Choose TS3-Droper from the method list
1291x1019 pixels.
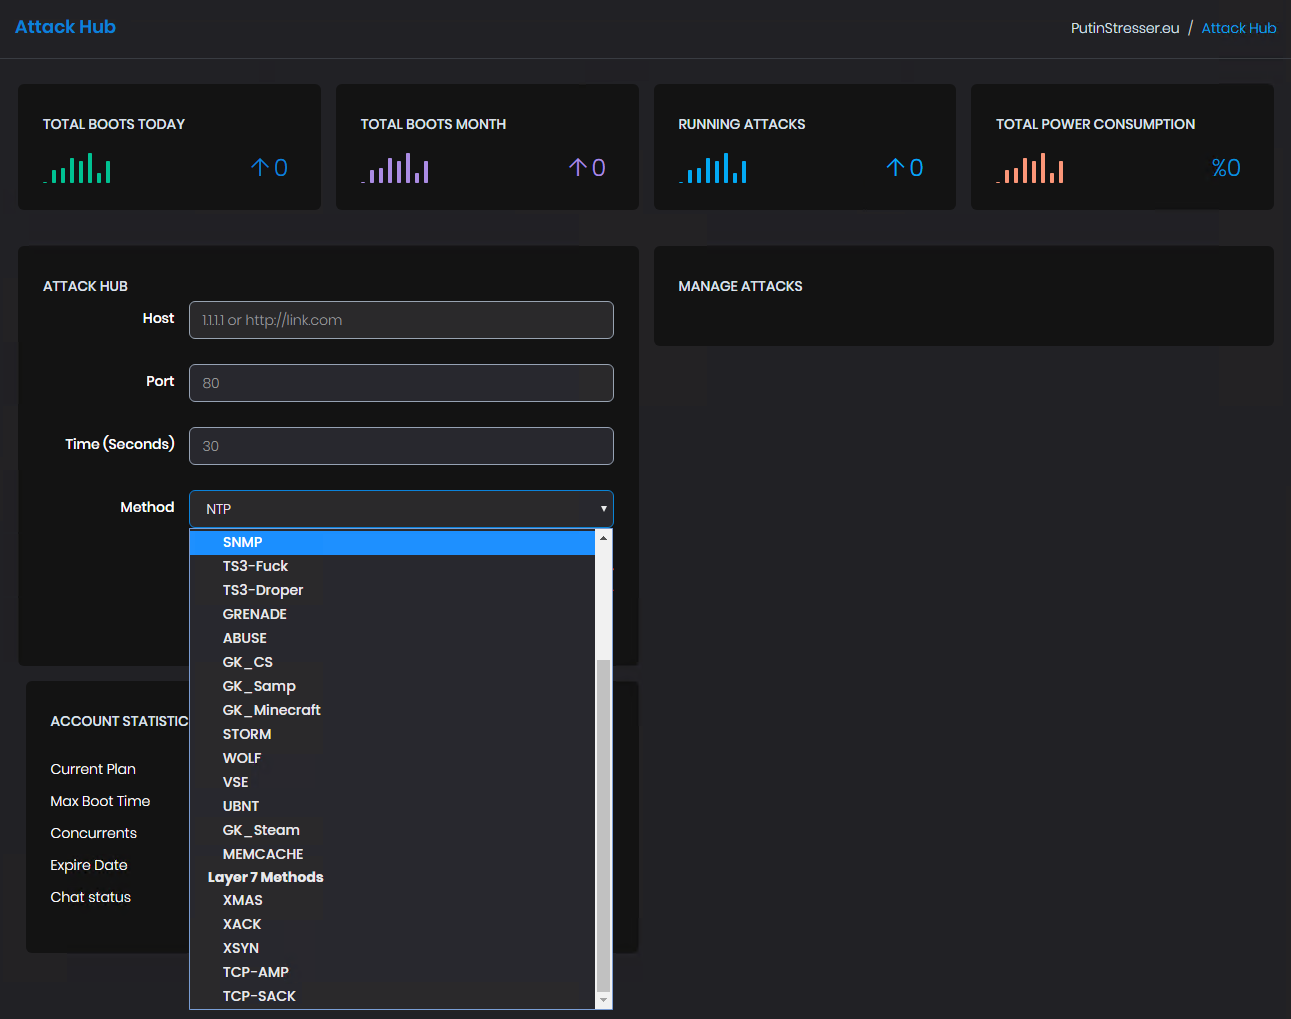392,590
